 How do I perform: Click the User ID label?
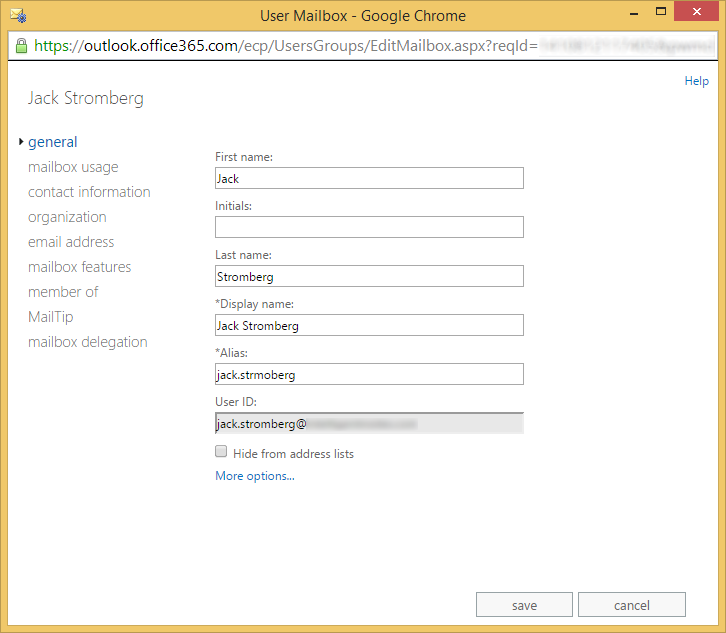point(236,402)
